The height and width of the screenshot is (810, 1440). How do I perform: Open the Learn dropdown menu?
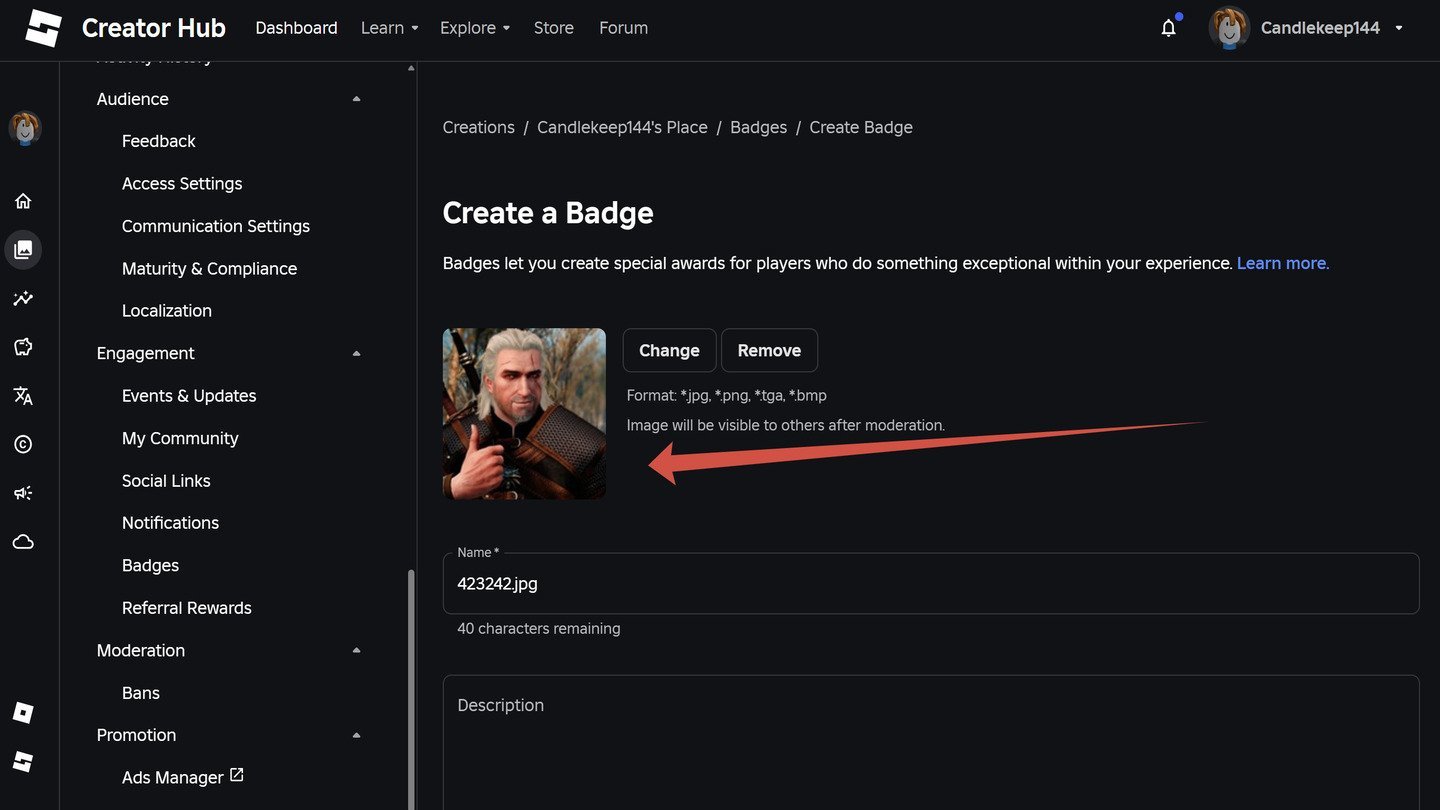point(390,28)
